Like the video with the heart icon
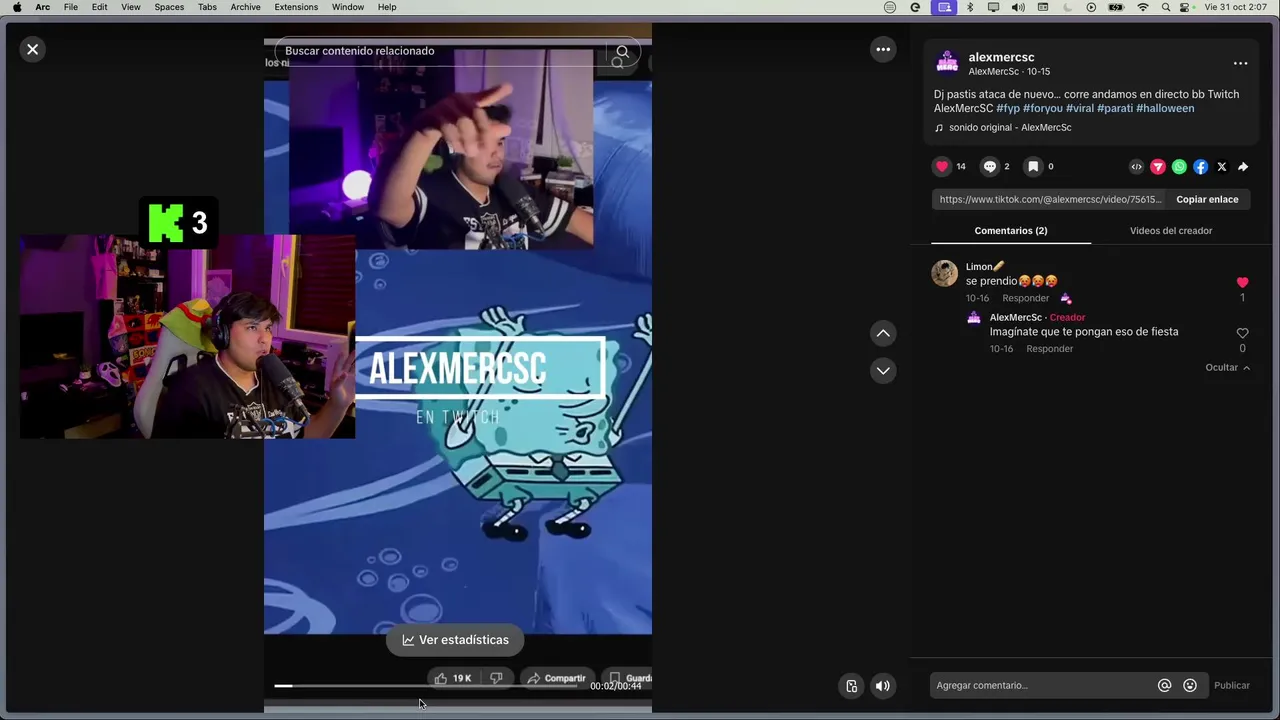 click(942, 167)
